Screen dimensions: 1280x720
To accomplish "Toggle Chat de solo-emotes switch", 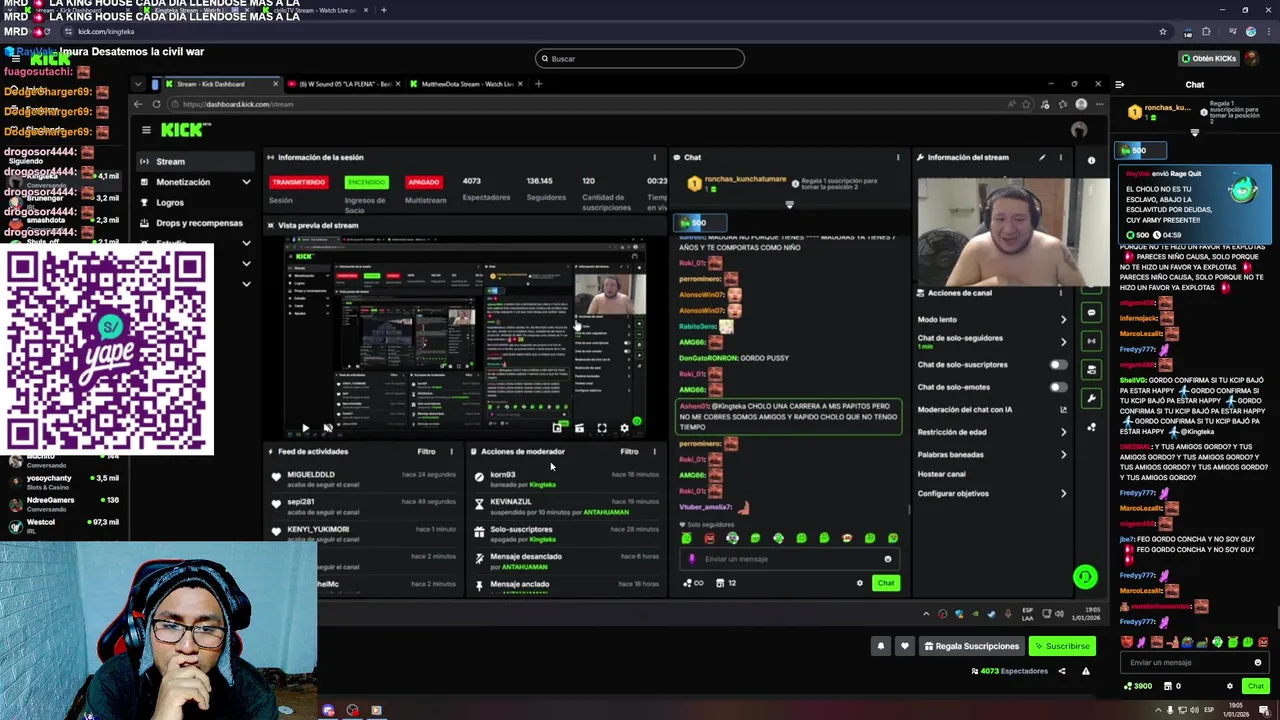I will [x=1057, y=387].
